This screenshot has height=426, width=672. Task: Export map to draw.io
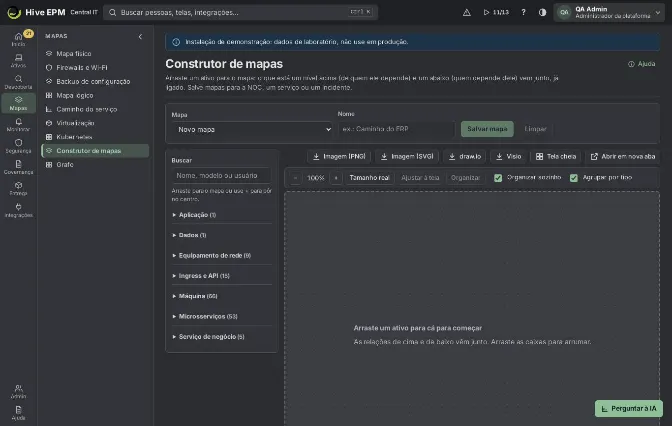[x=465, y=156]
